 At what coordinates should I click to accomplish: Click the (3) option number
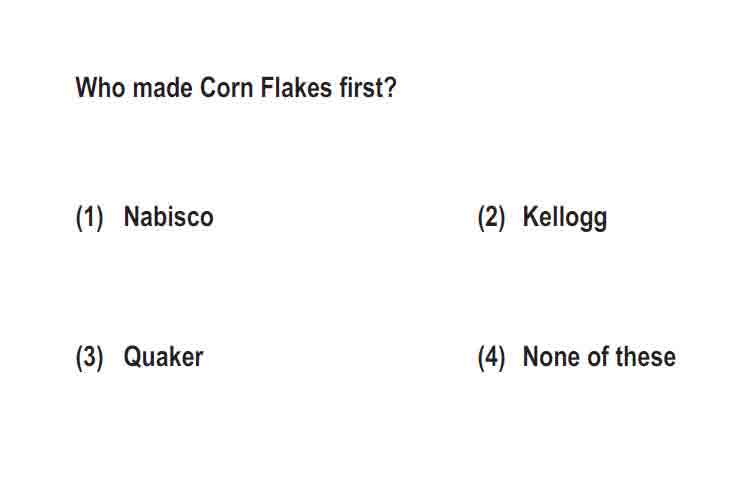pyautogui.click(x=89, y=357)
